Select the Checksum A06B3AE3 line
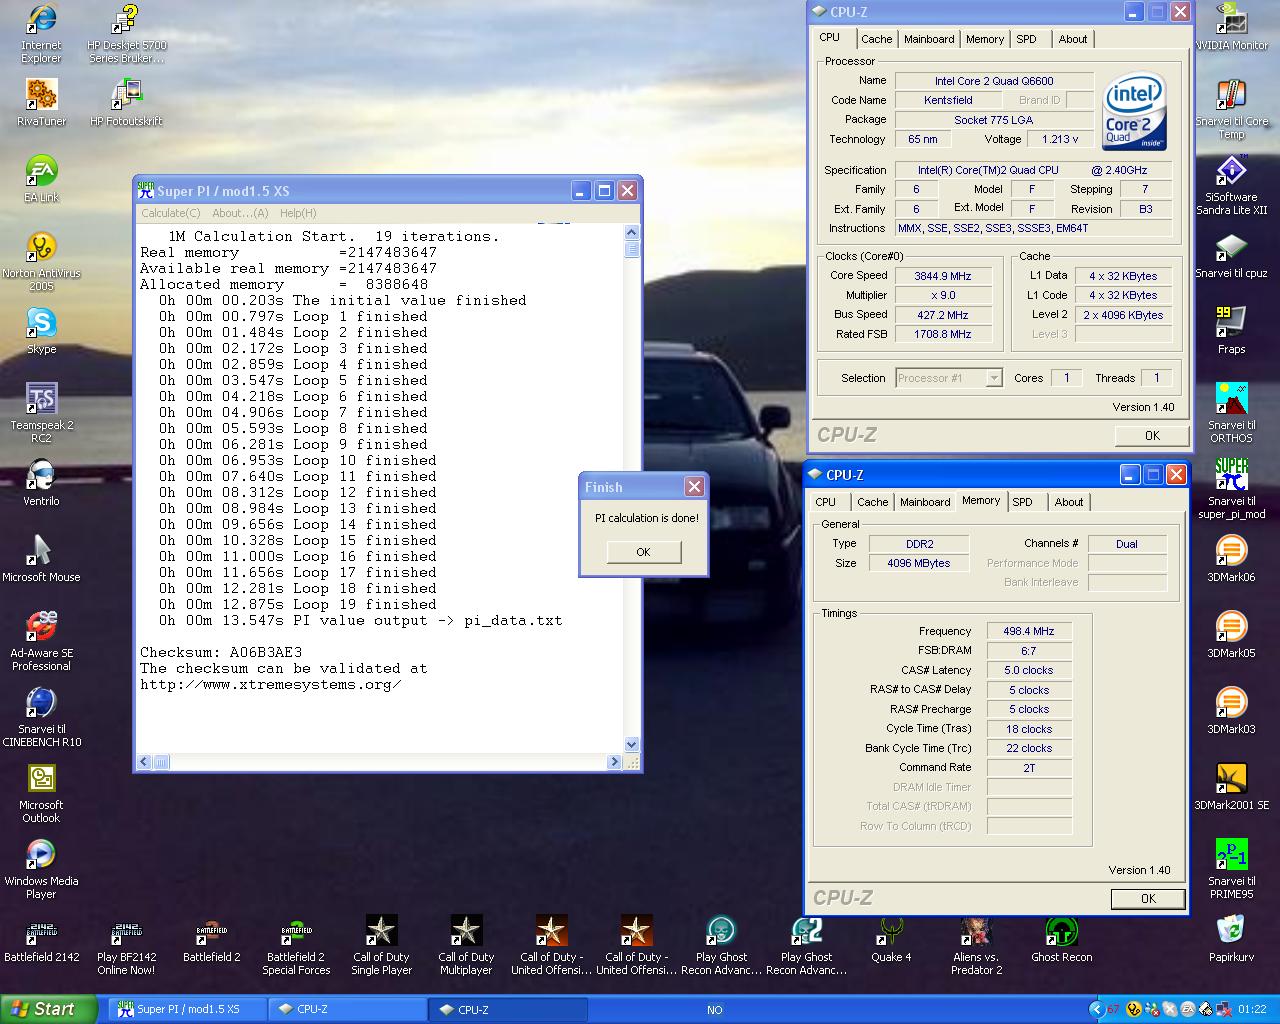1280x1024 pixels. [220, 652]
